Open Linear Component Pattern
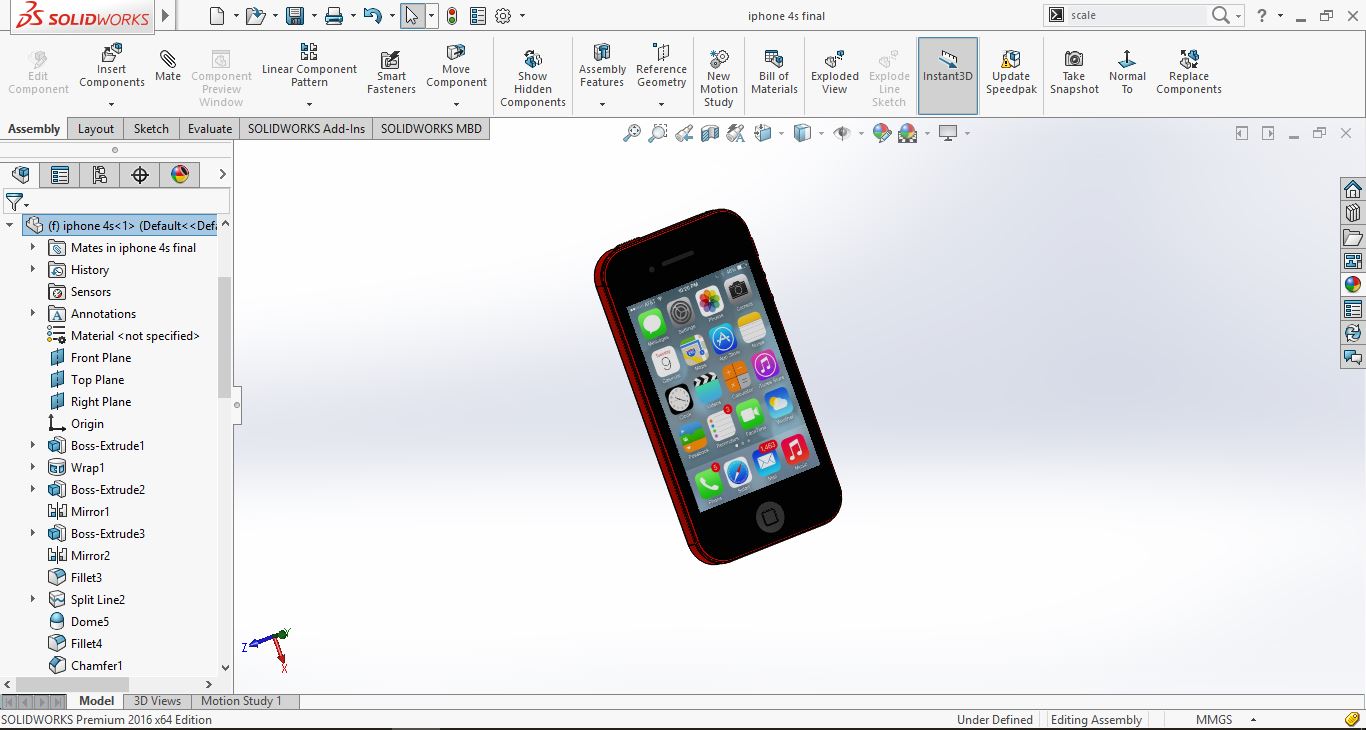 [x=309, y=64]
